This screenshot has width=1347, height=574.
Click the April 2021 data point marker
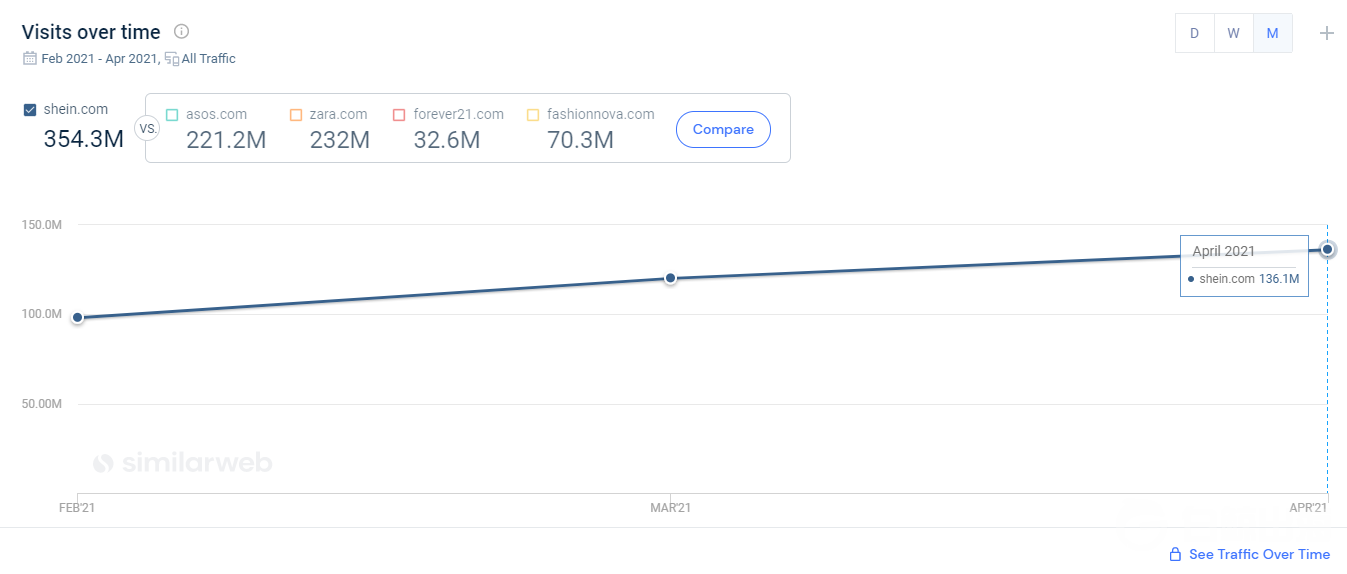pos(1327,249)
